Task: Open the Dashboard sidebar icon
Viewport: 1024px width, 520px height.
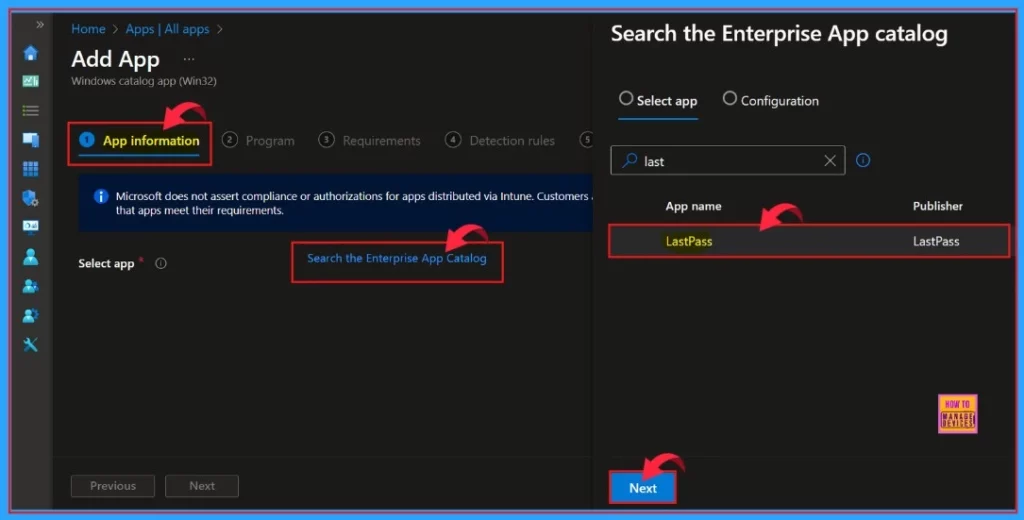Action: pos(30,82)
